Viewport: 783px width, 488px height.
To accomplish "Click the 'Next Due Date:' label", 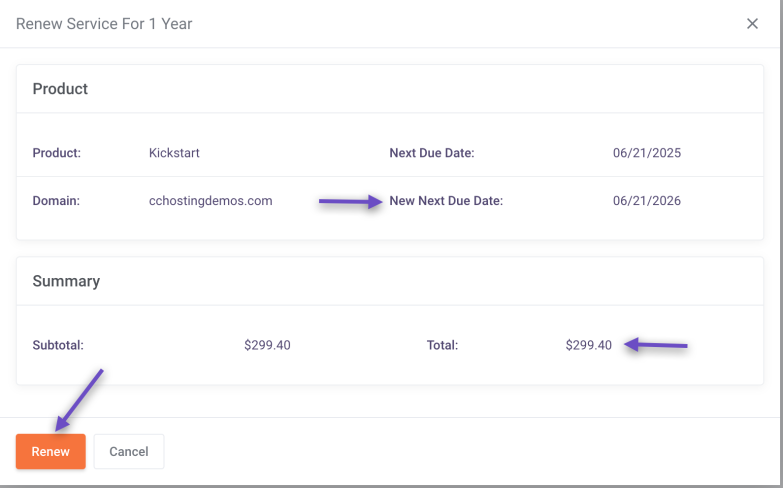I will point(431,153).
